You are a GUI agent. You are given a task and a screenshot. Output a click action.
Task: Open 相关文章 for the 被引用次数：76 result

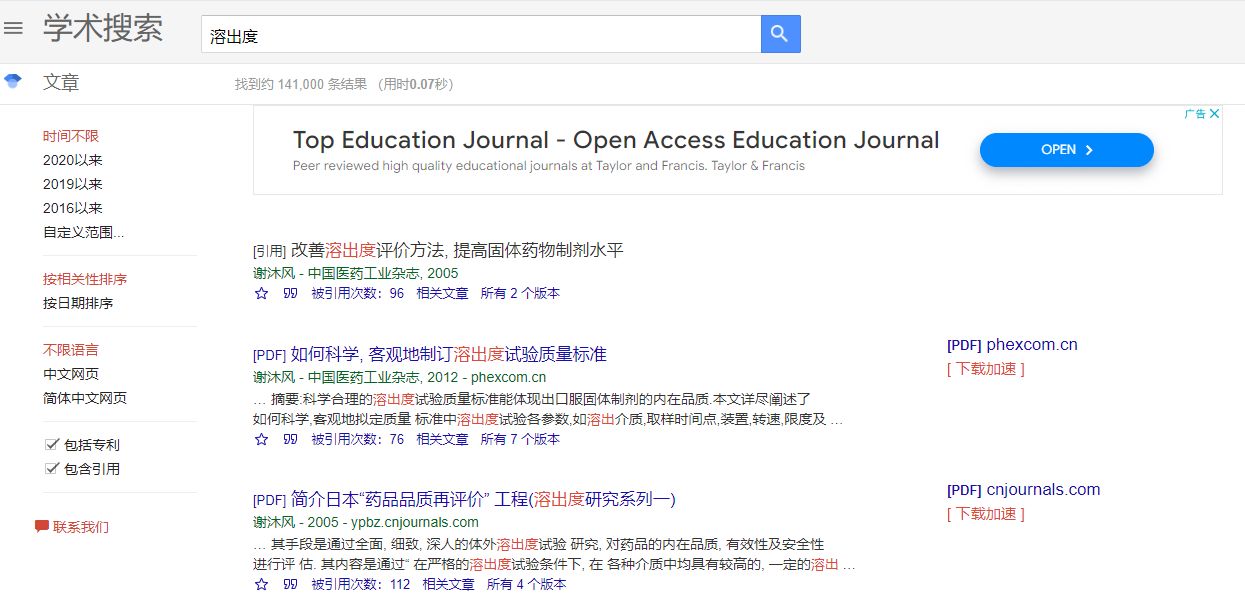point(442,439)
